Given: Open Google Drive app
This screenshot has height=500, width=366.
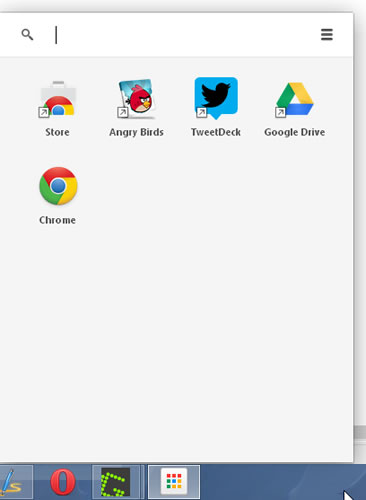Looking at the screenshot, I should [x=295, y=99].
